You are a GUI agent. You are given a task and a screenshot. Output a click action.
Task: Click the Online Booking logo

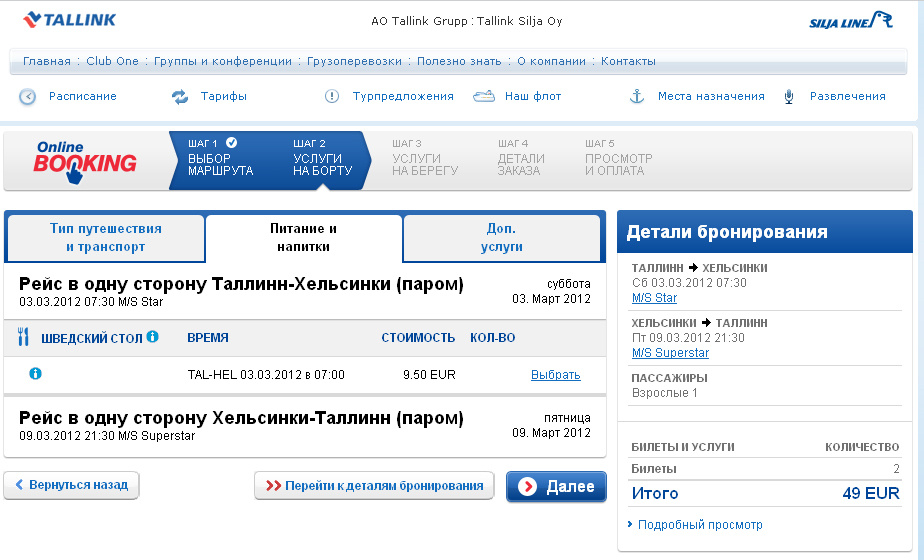click(x=85, y=162)
